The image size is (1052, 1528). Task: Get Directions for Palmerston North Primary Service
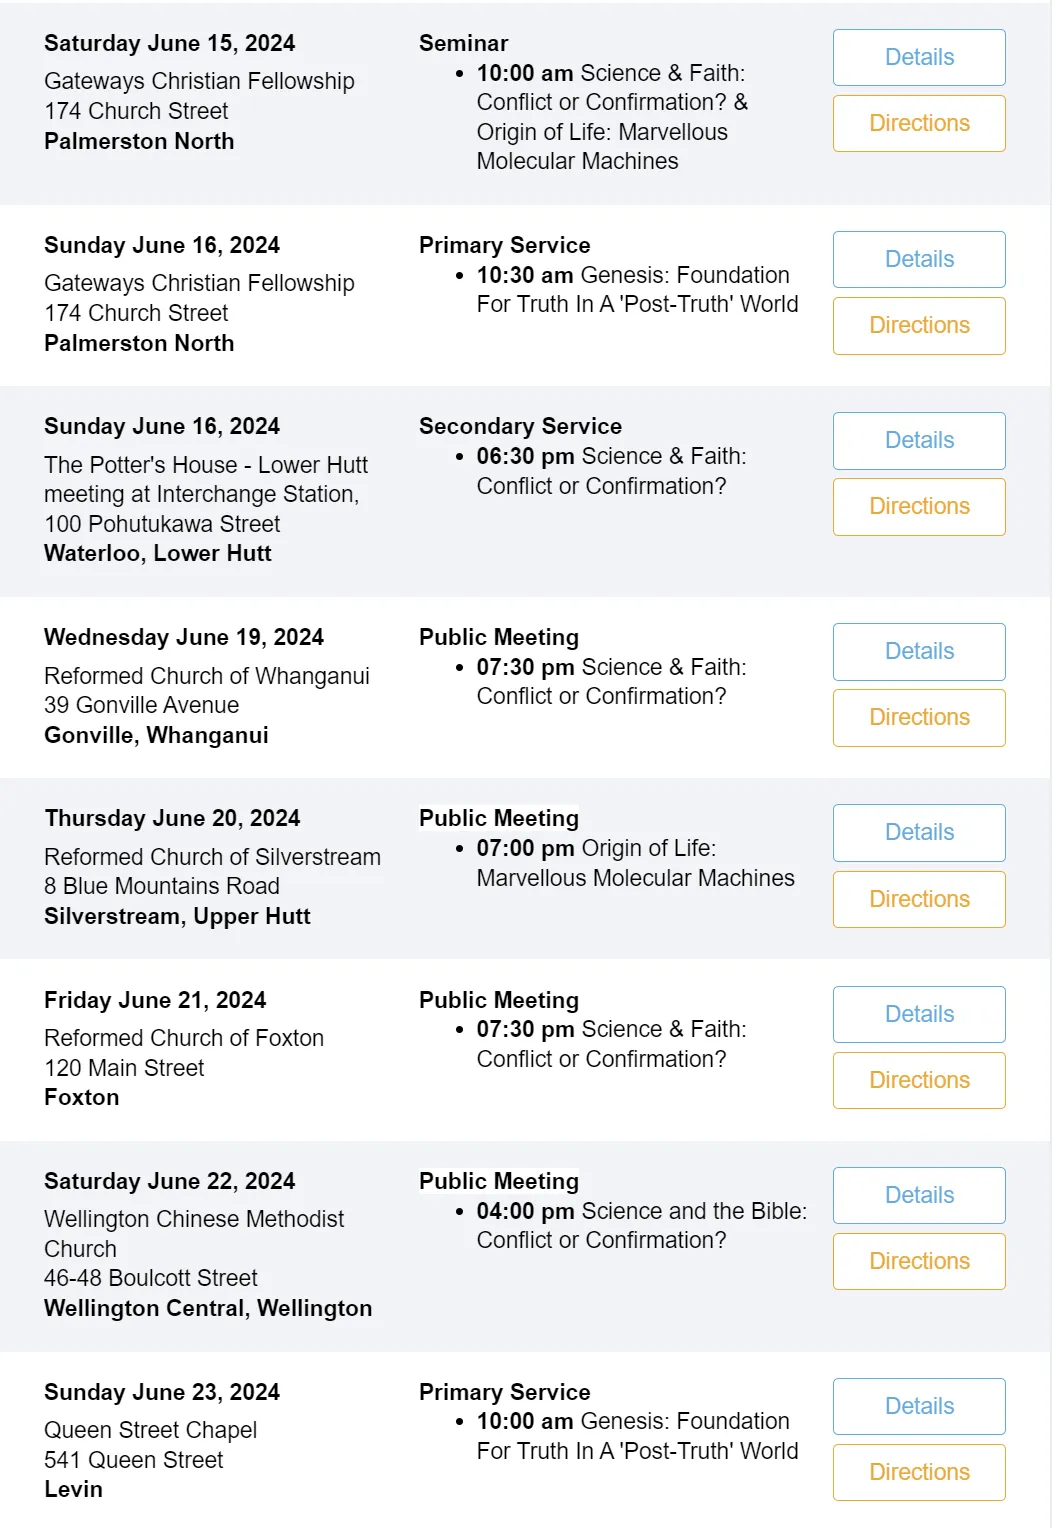919,325
